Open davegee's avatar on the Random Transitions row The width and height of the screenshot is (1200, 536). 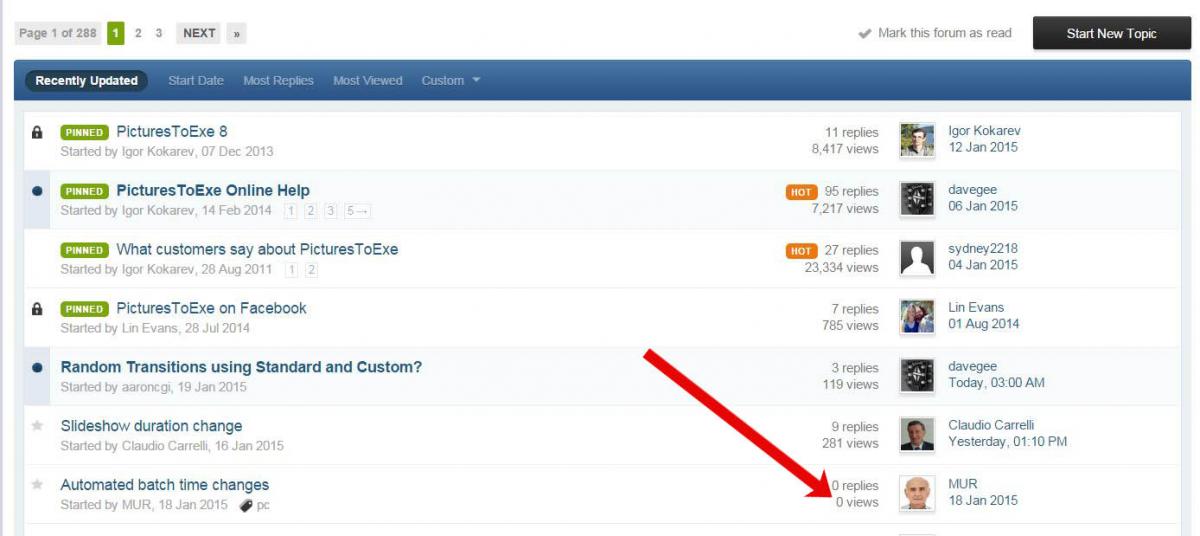click(917, 376)
